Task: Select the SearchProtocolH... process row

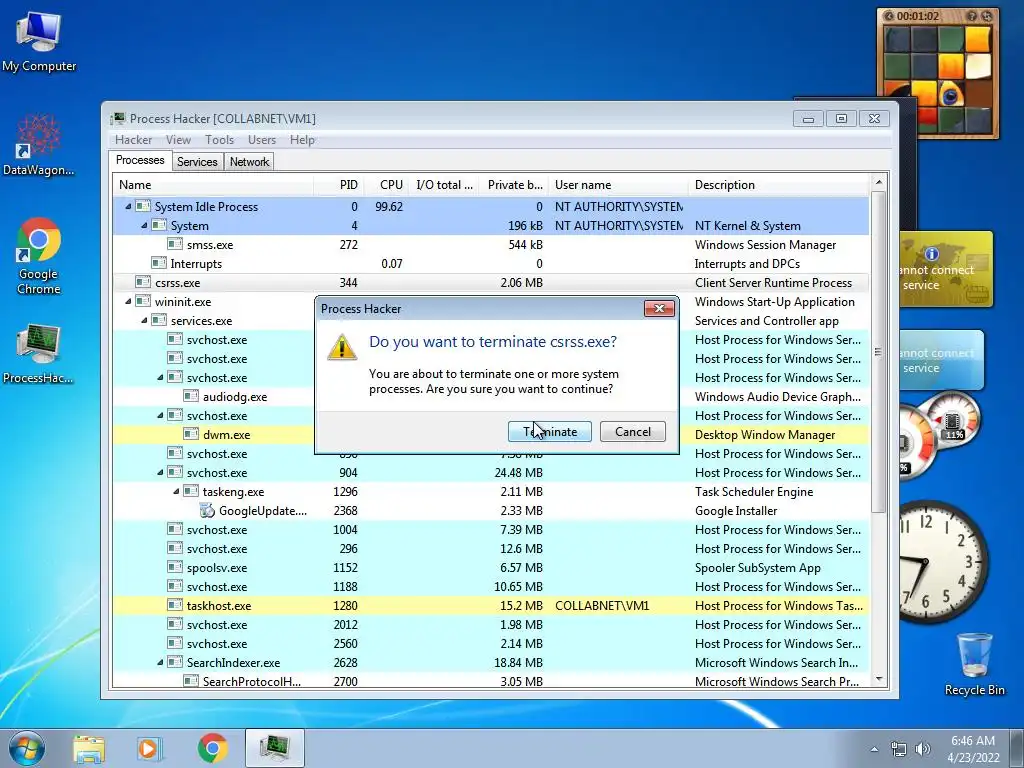Action: pos(491,681)
